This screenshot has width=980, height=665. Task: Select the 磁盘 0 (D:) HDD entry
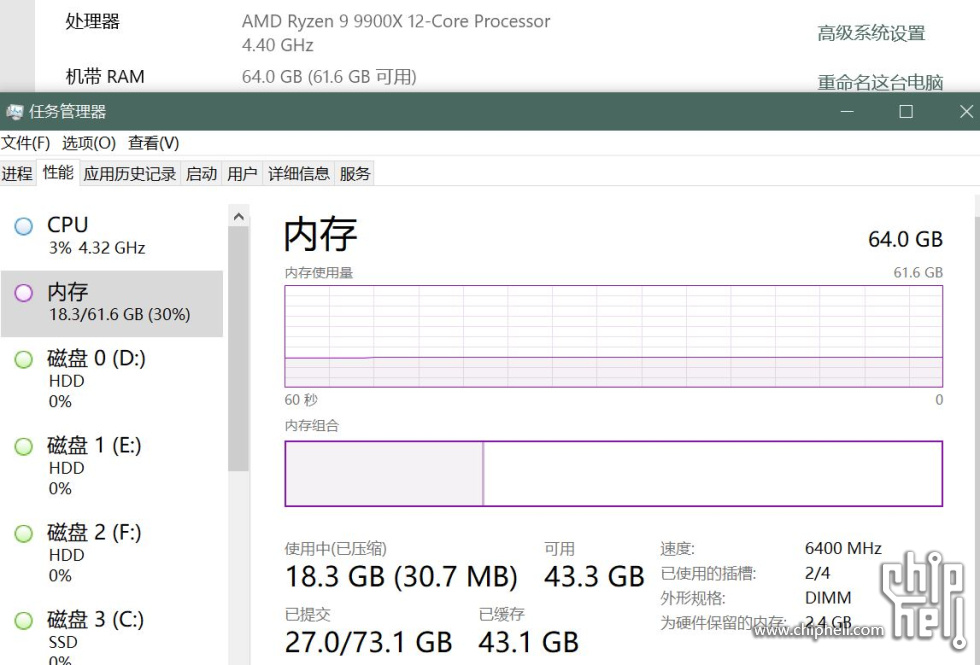click(112, 380)
